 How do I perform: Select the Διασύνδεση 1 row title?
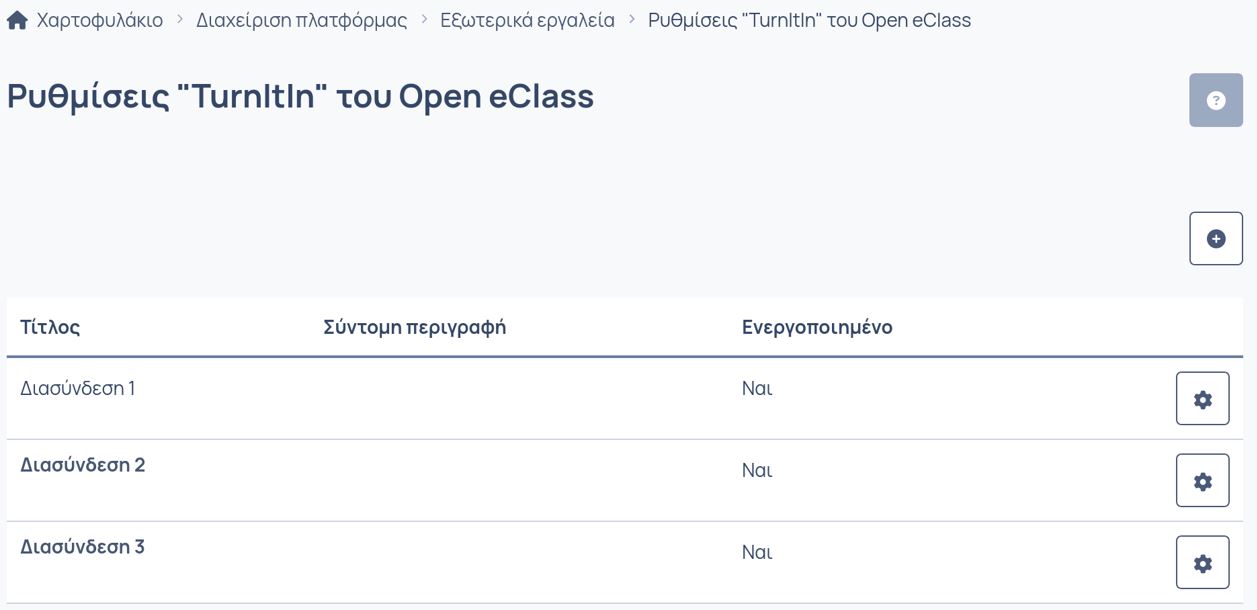tap(78, 388)
